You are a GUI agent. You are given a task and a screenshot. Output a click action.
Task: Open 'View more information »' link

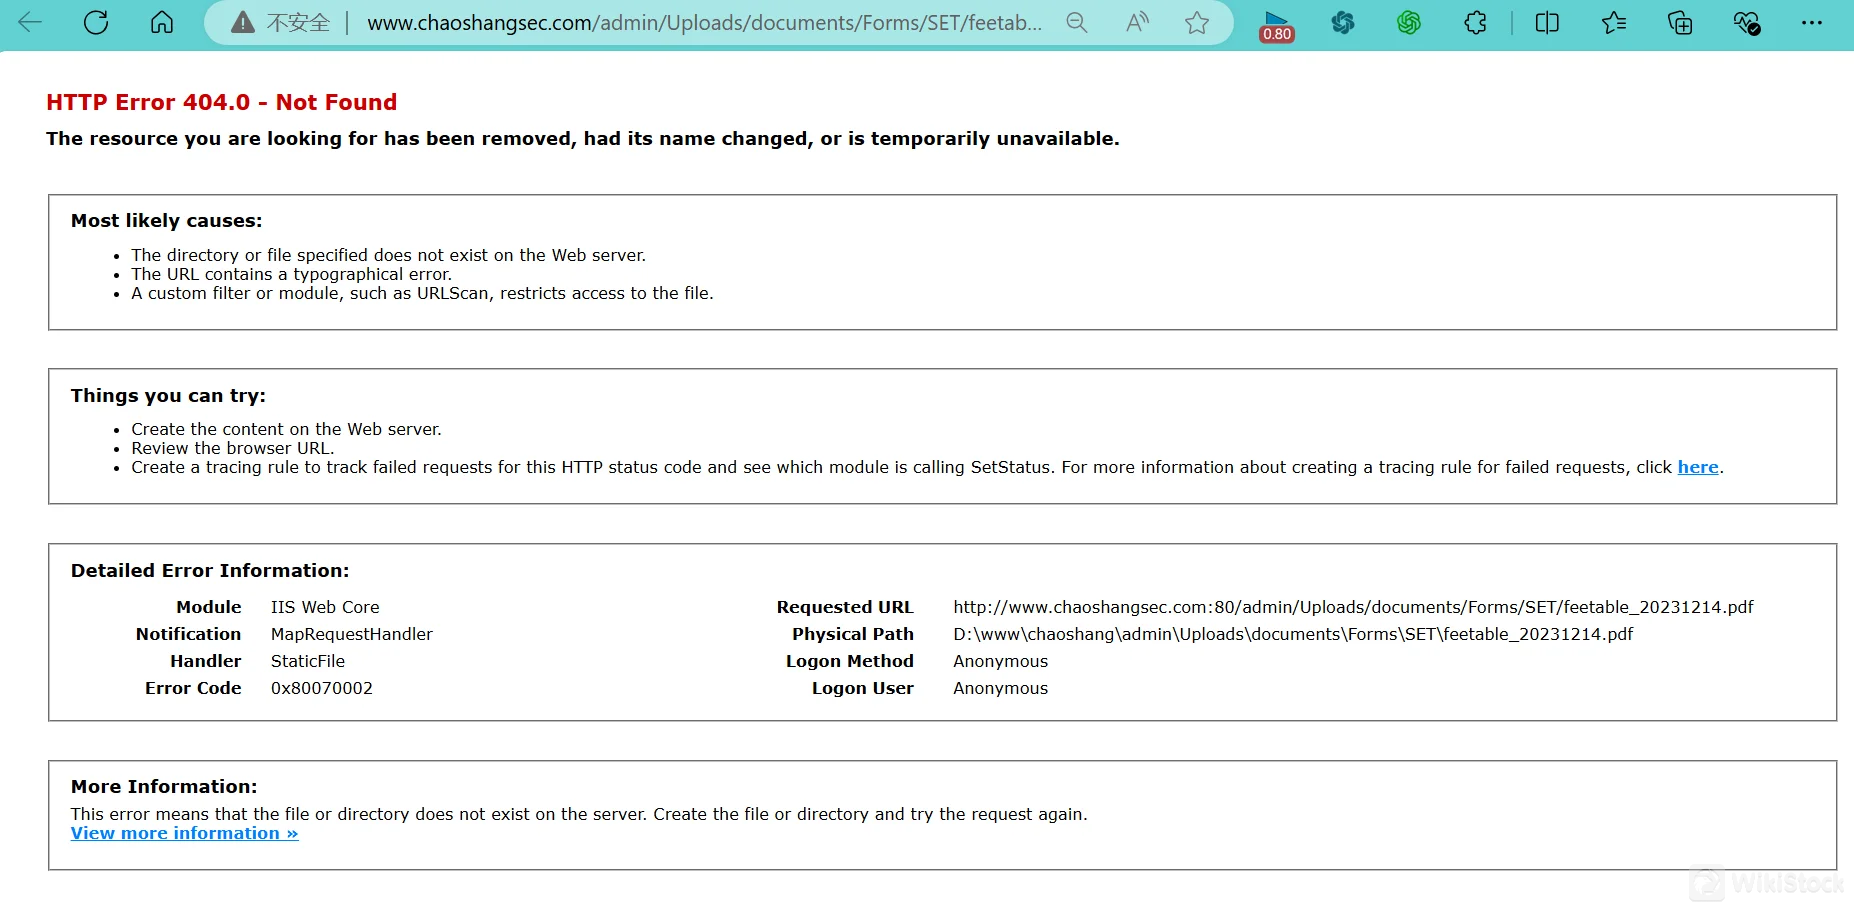coord(185,833)
